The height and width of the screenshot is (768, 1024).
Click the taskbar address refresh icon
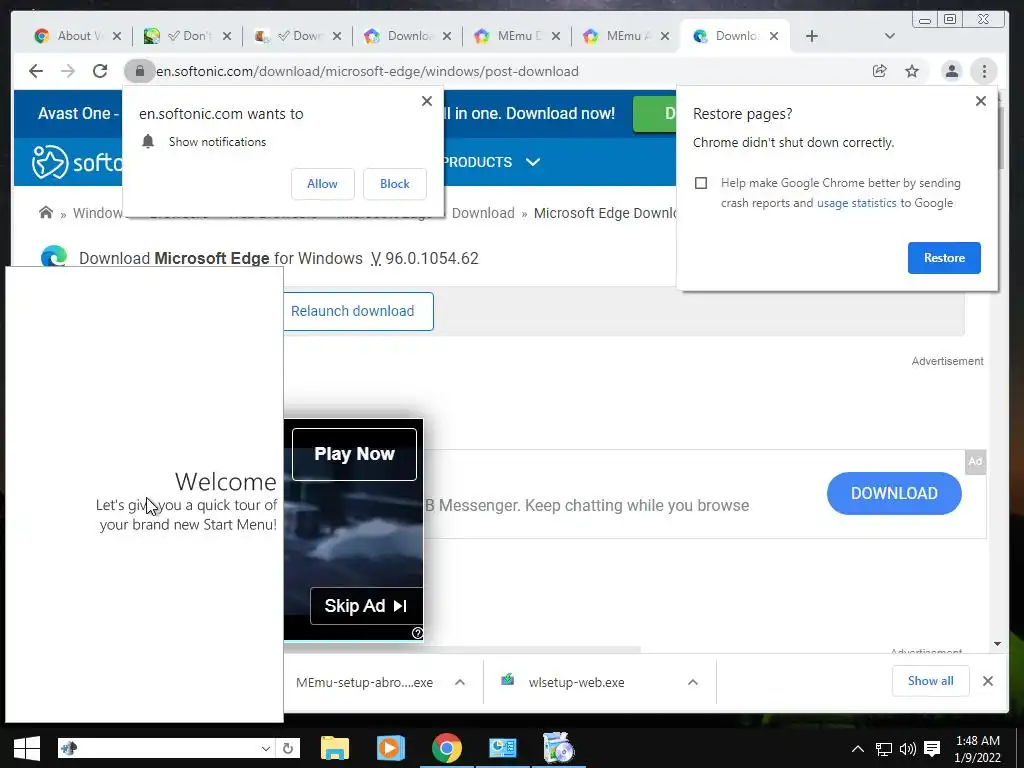(288, 748)
